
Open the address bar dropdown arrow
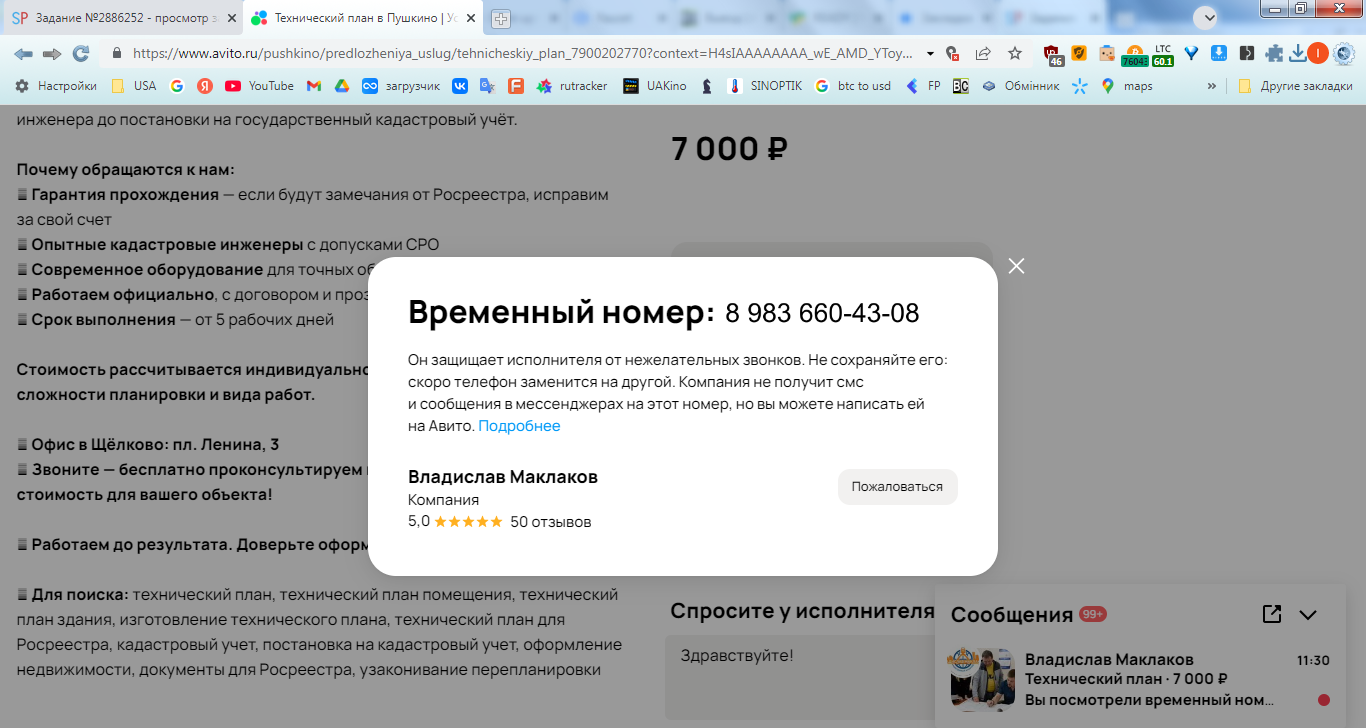point(931,53)
